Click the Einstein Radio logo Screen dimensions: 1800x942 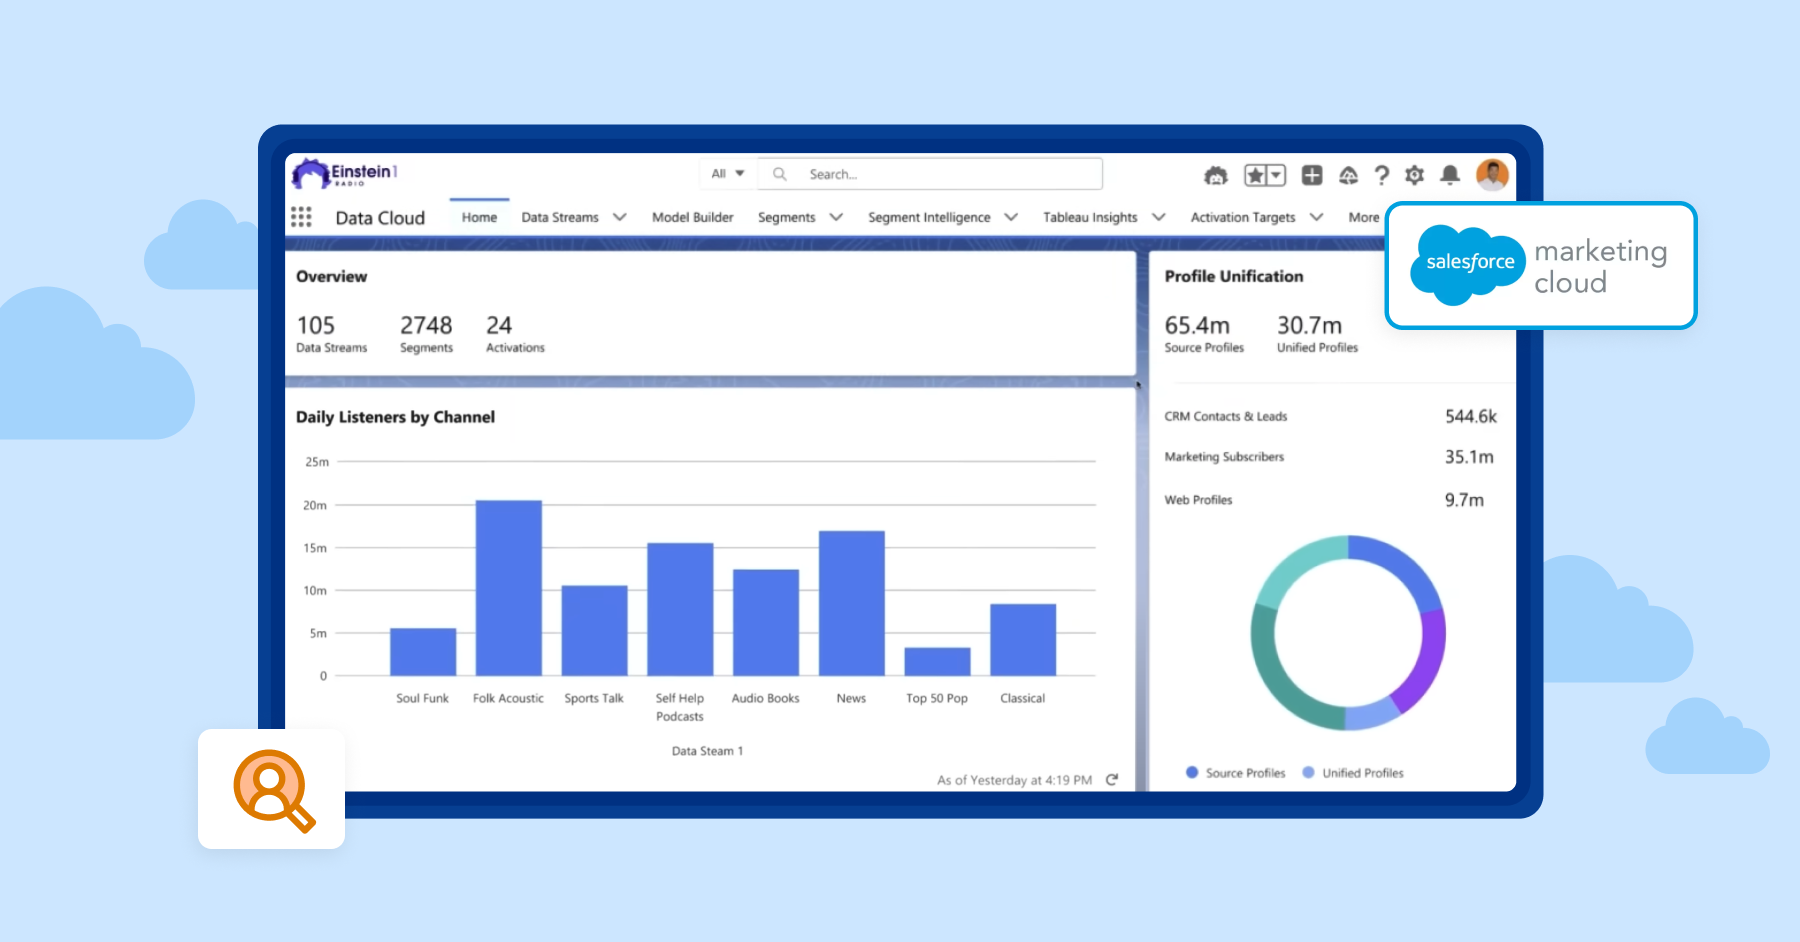[x=345, y=174]
